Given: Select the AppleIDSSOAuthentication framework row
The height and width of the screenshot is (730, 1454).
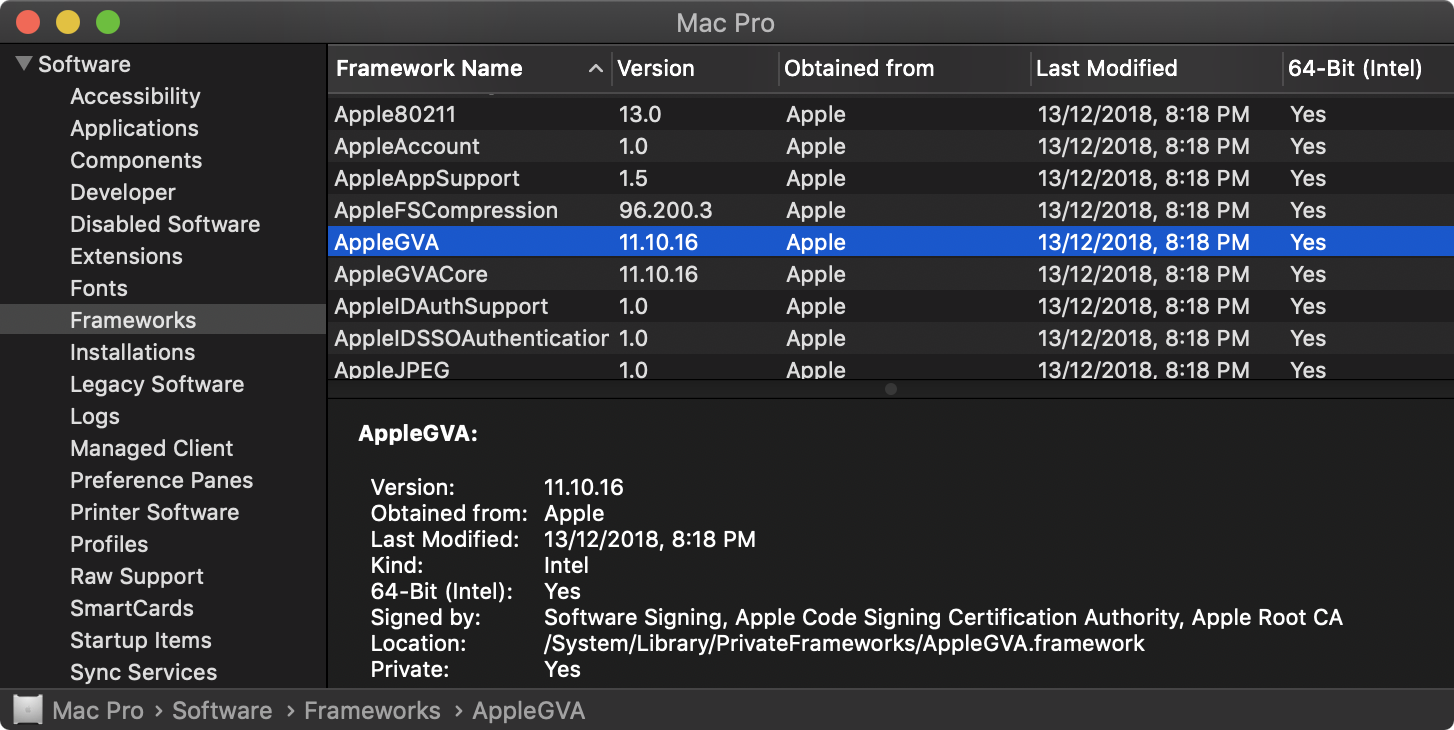Looking at the screenshot, I should point(891,338).
